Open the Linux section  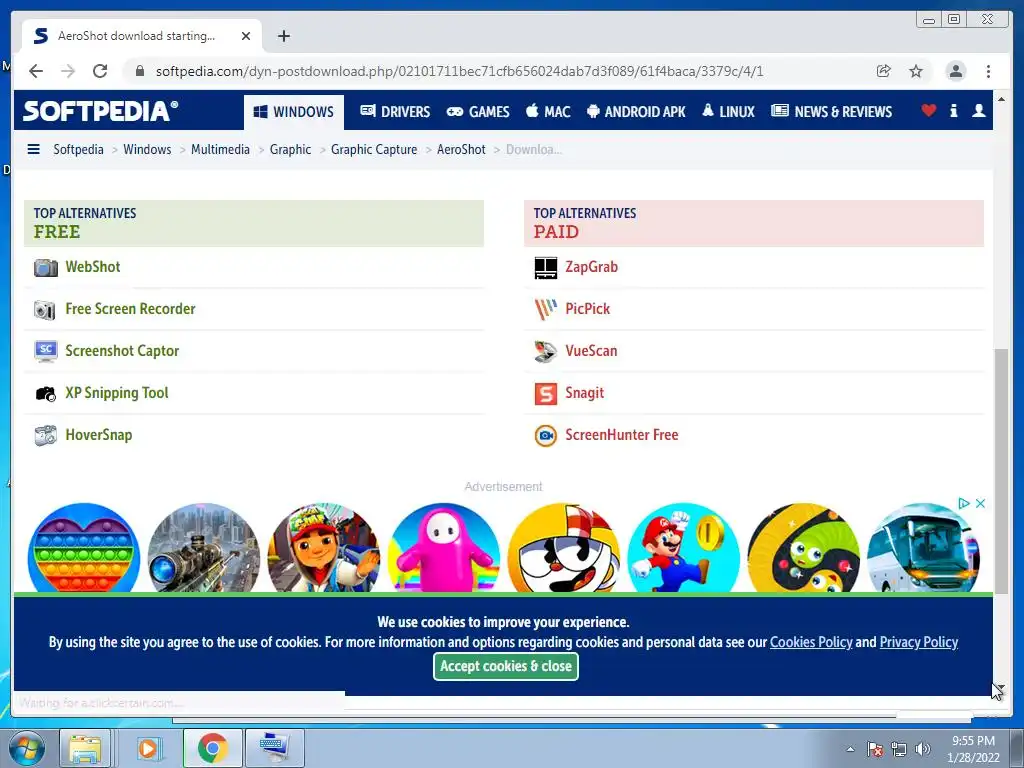tap(728, 112)
